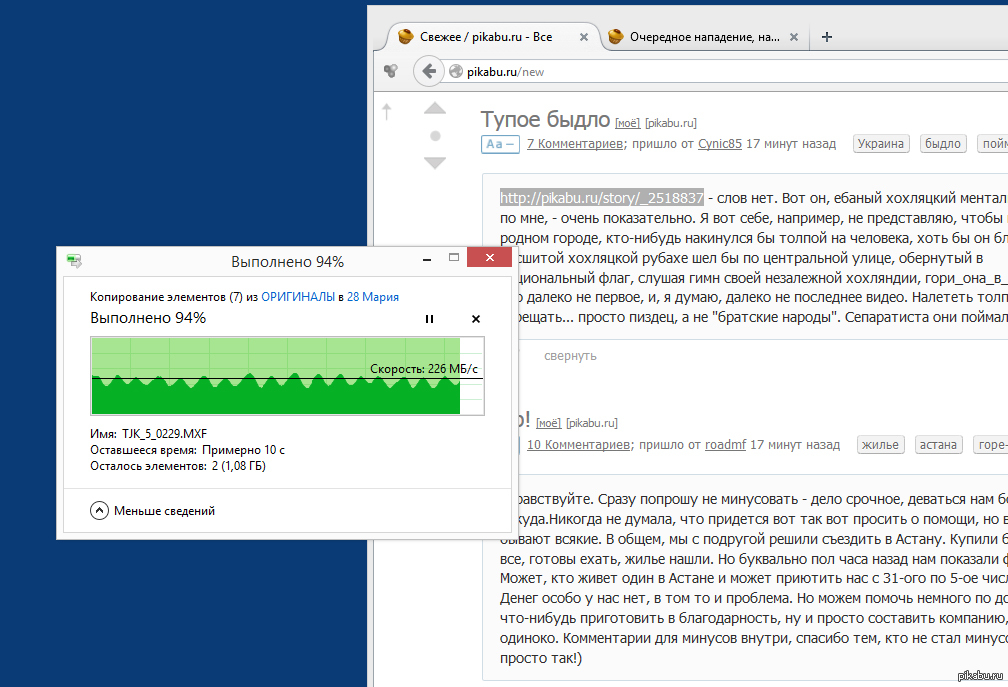Click the pikabu.ru/new address bar
Viewport: 1008px width, 687px height.
(x=700, y=72)
